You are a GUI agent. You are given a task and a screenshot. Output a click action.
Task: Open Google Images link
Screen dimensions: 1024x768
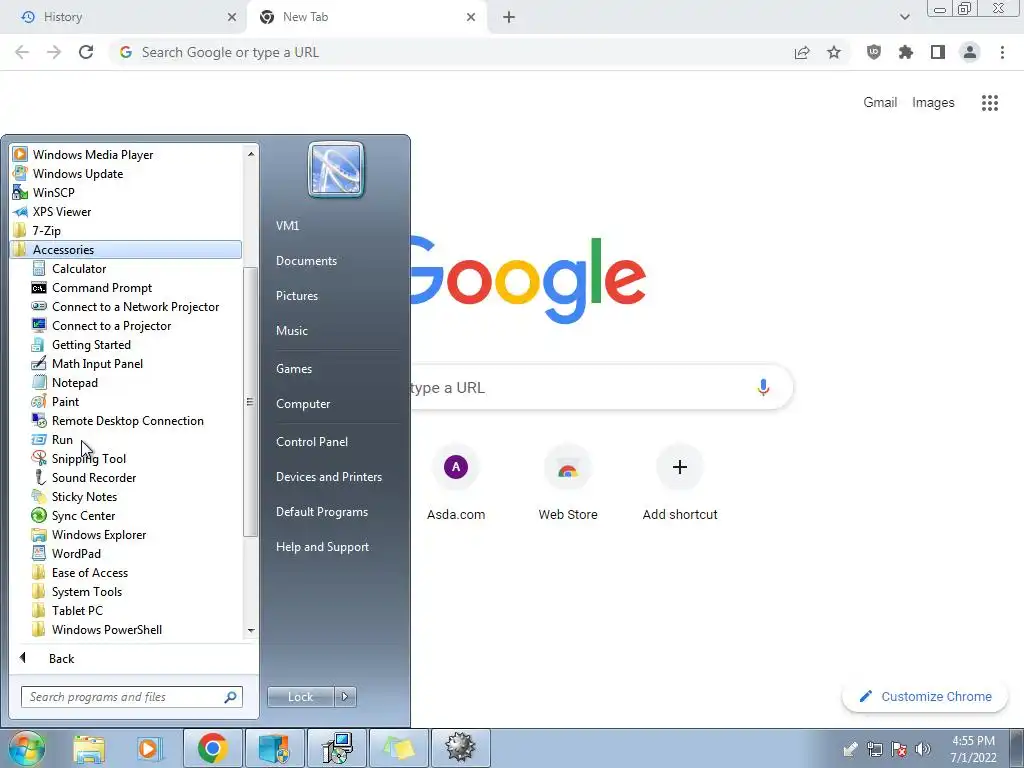click(933, 103)
